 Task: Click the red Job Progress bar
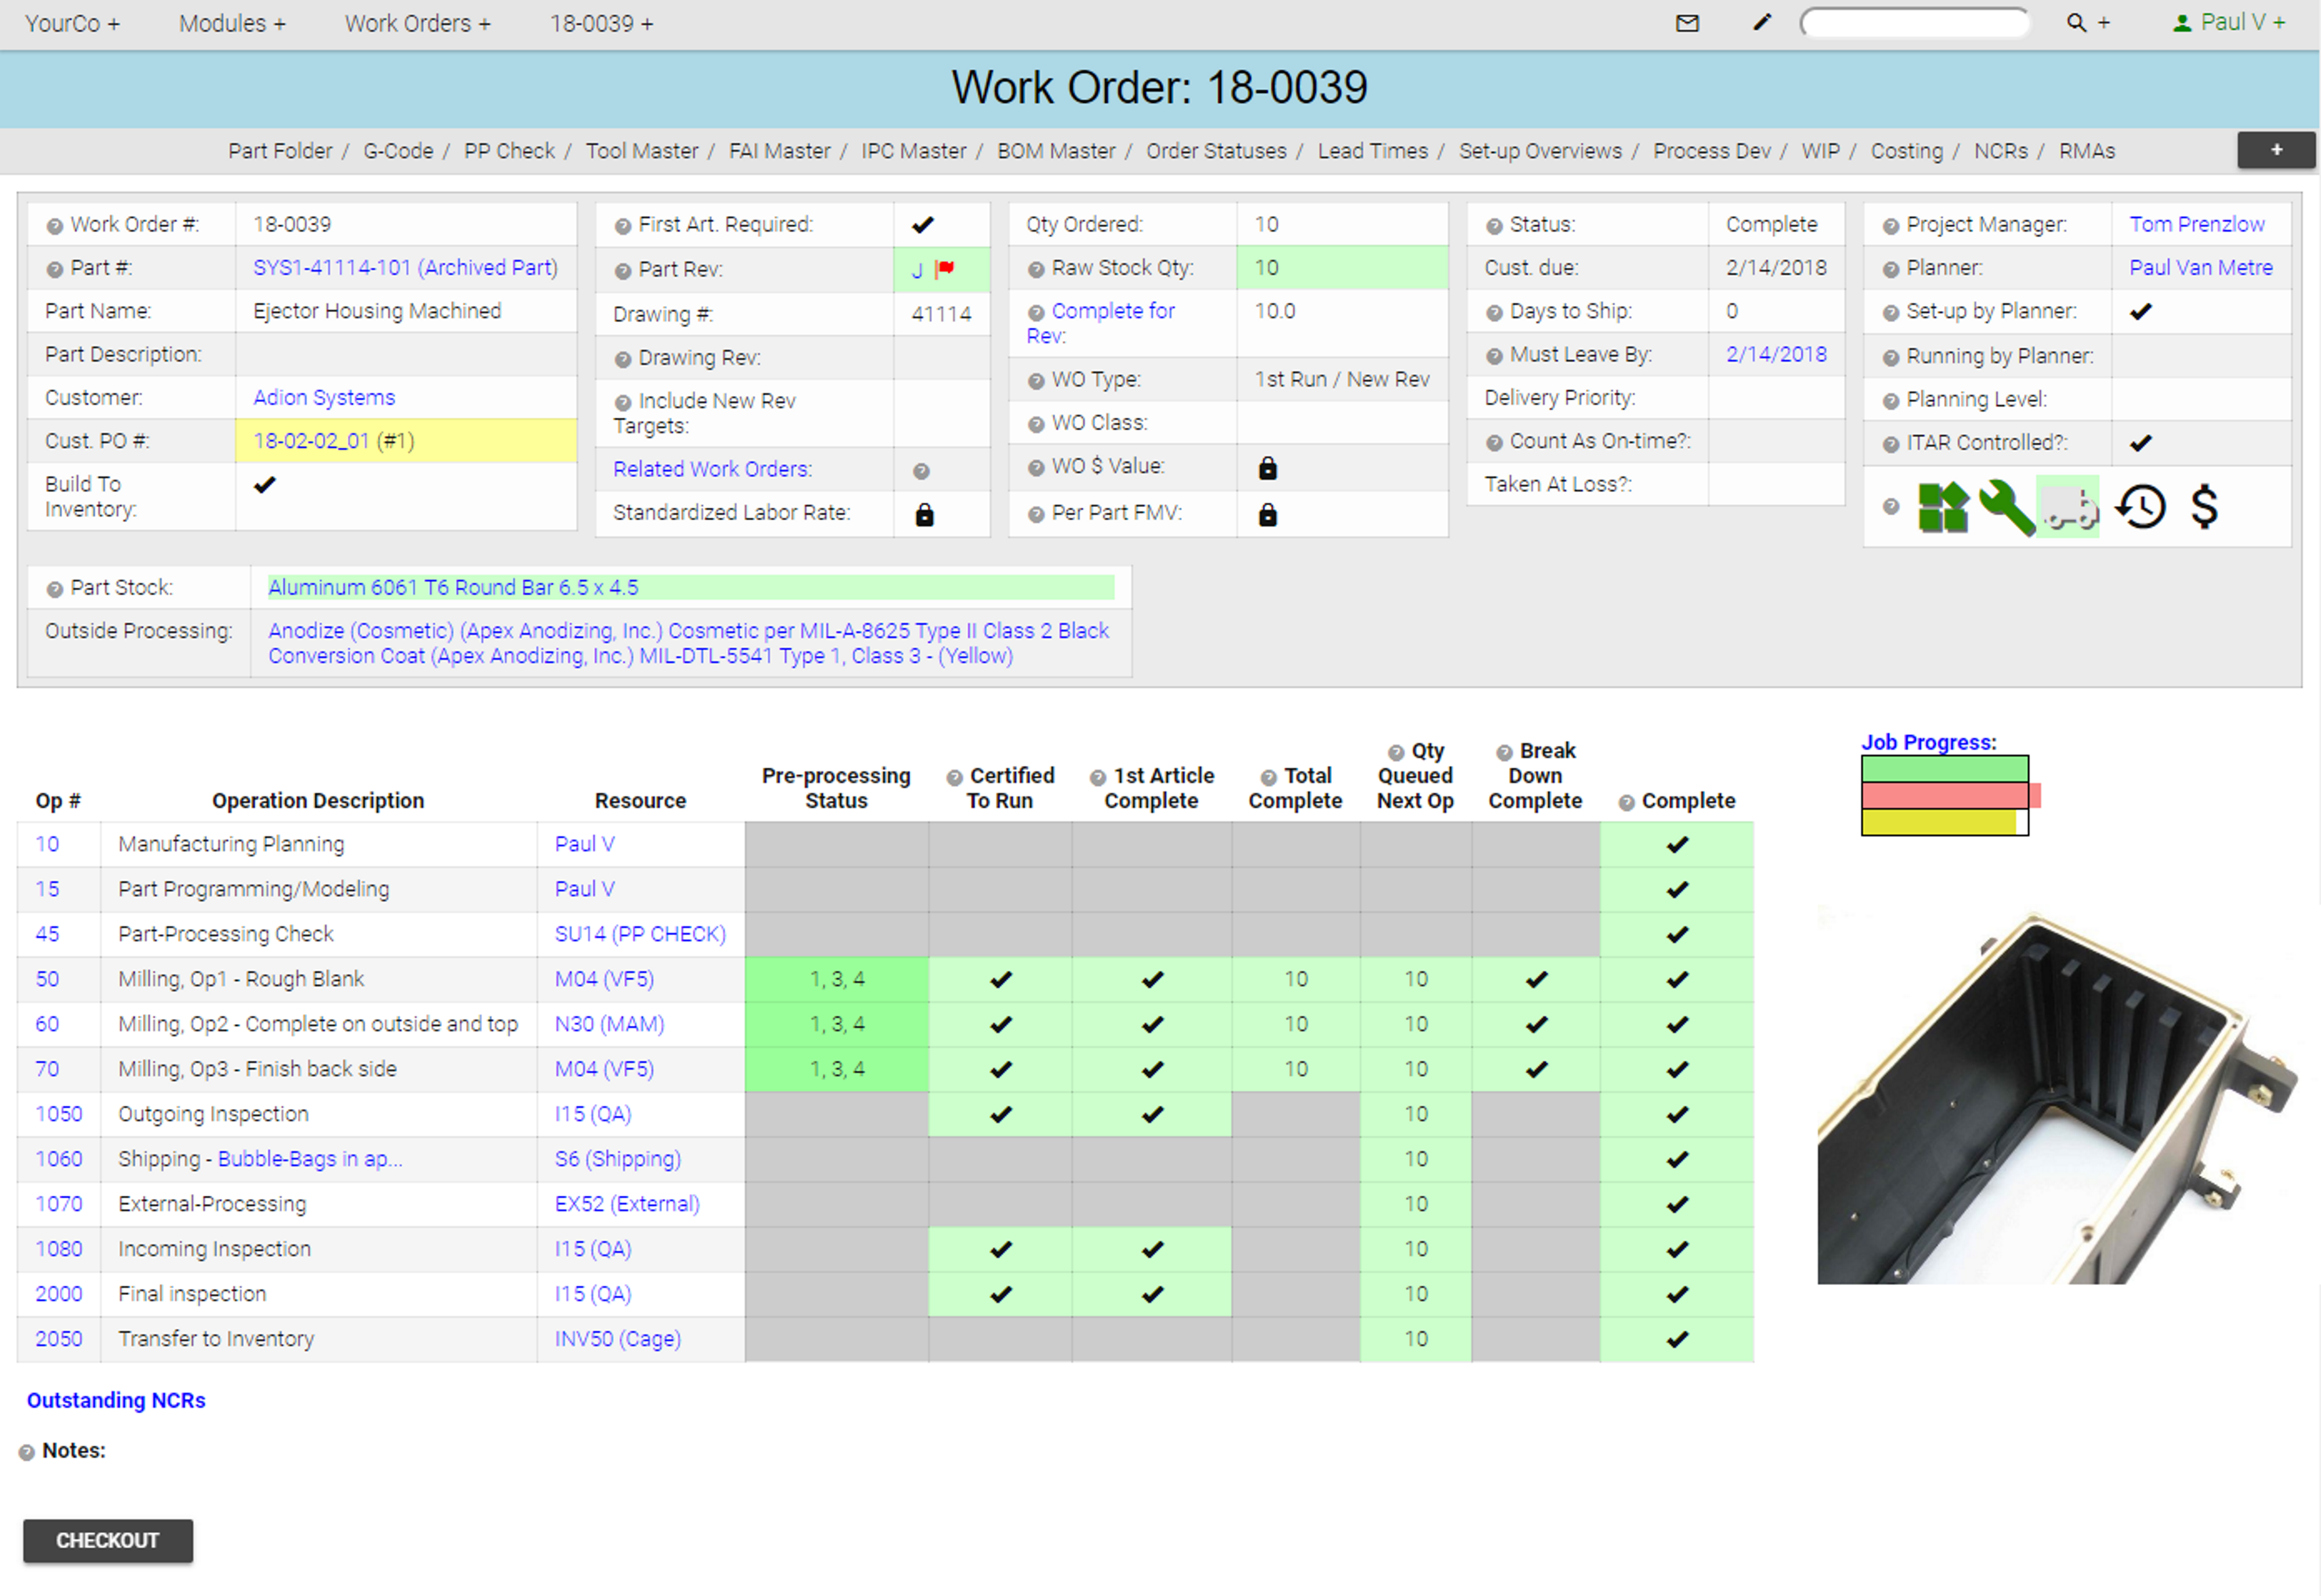pos(1945,796)
